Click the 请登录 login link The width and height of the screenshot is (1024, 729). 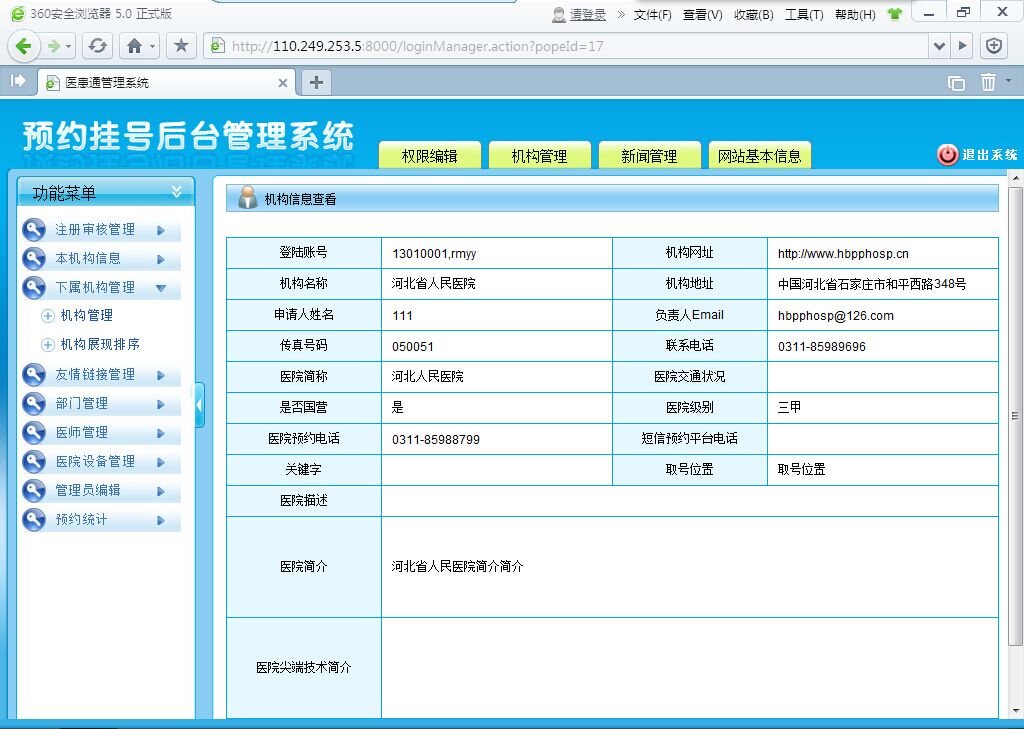click(588, 14)
